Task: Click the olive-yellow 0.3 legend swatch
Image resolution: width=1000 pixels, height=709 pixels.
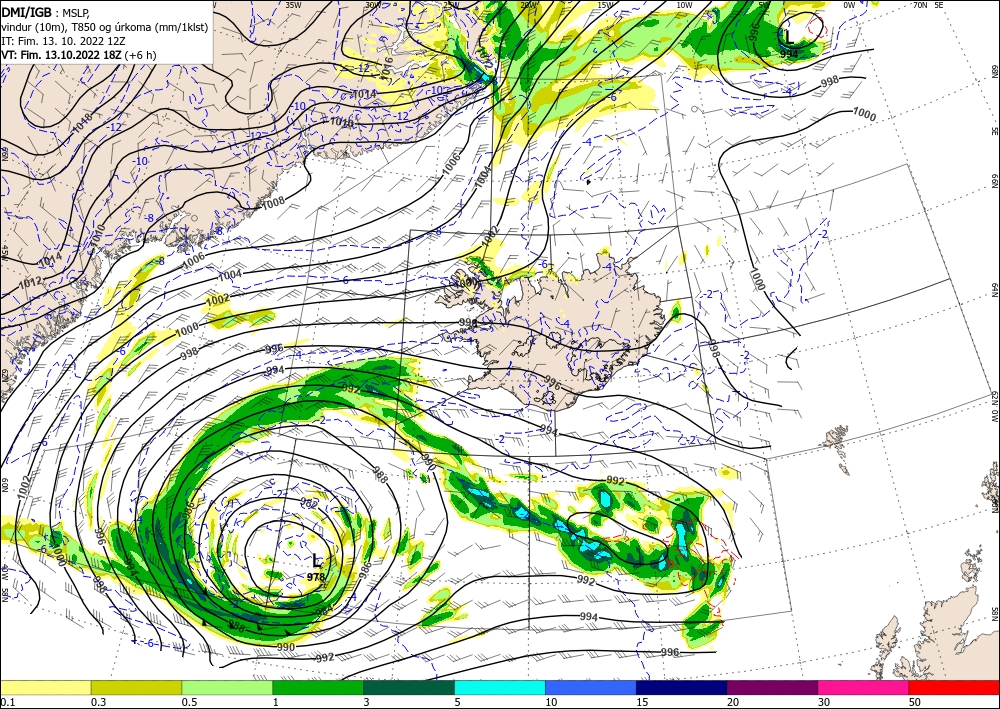Action: pyautogui.click(x=136, y=687)
